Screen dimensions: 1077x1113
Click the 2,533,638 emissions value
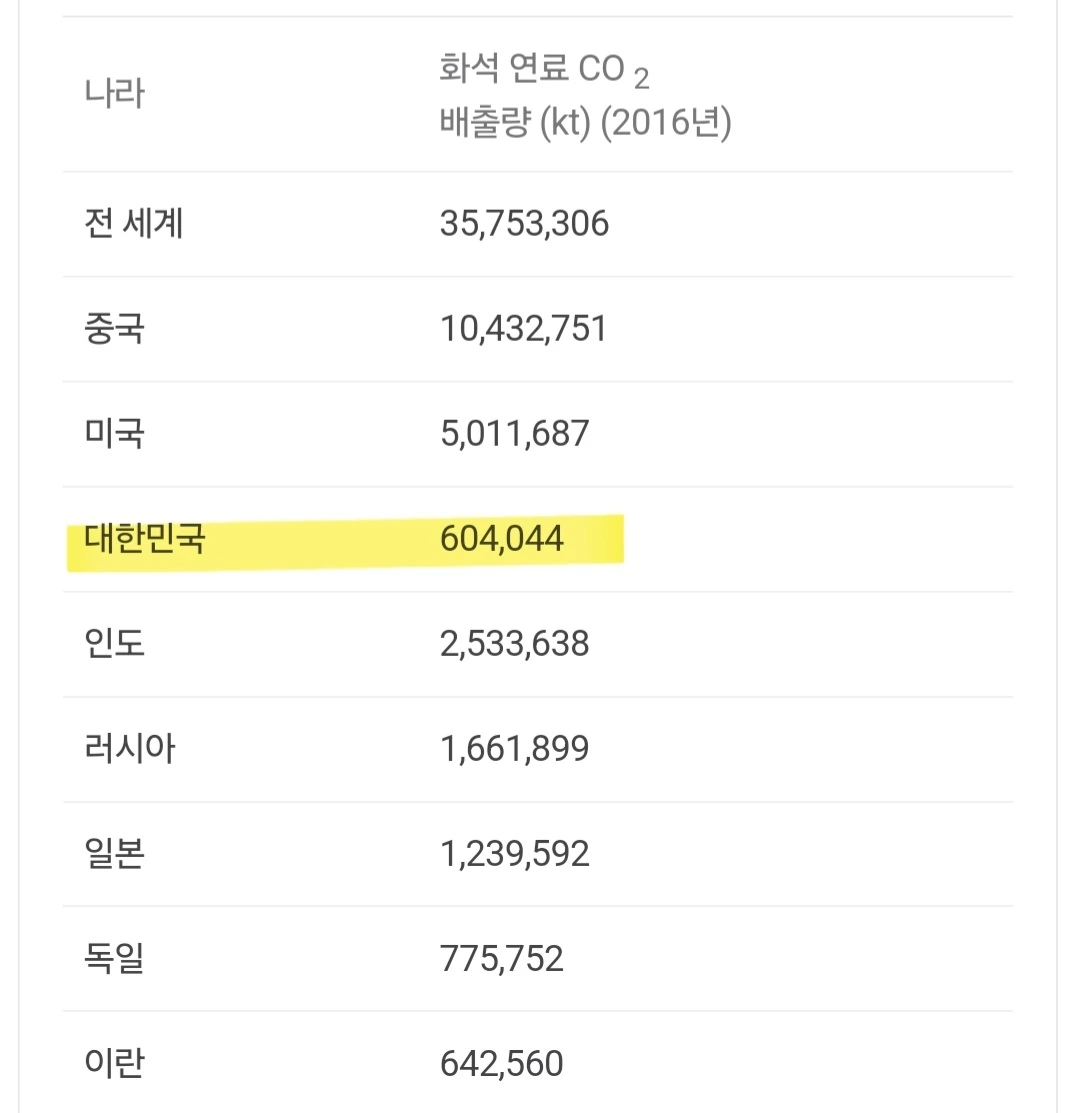coord(515,644)
